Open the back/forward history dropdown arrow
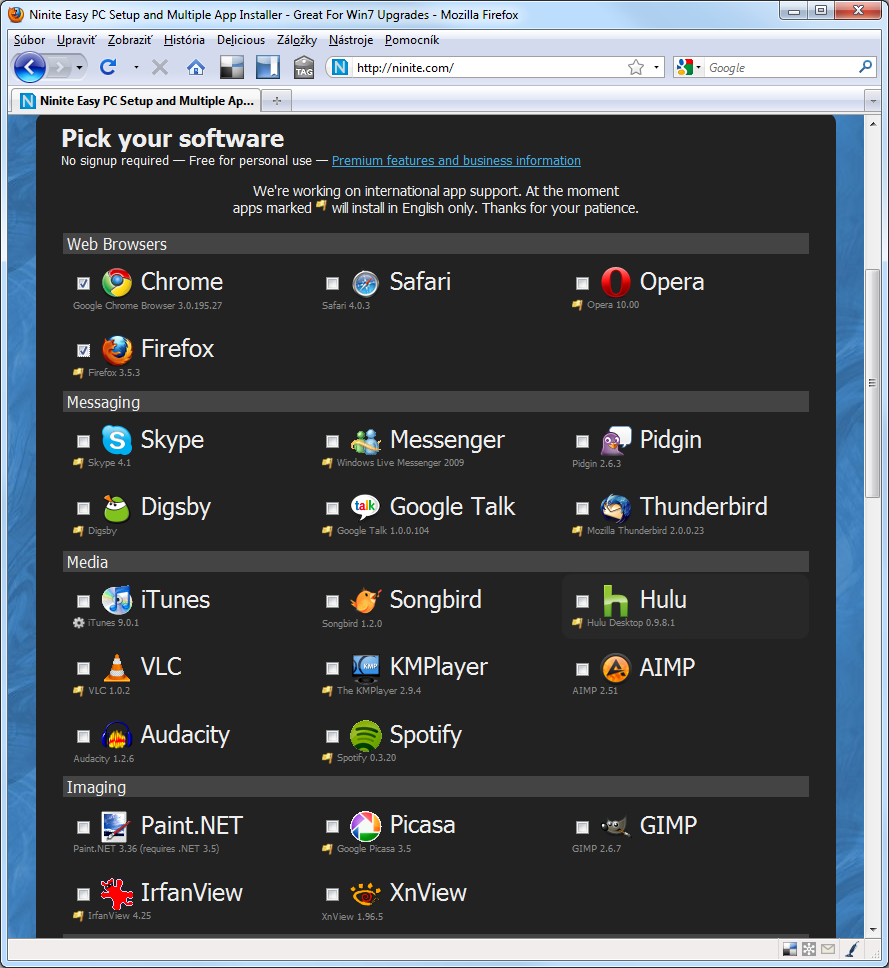889x968 pixels. (x=79, y=67)
